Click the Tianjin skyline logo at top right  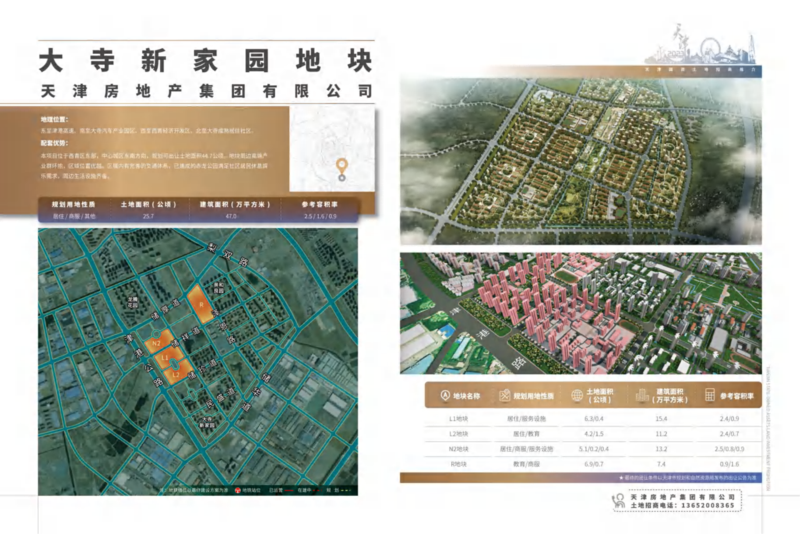pyautogui.click(x=702, y=44)
